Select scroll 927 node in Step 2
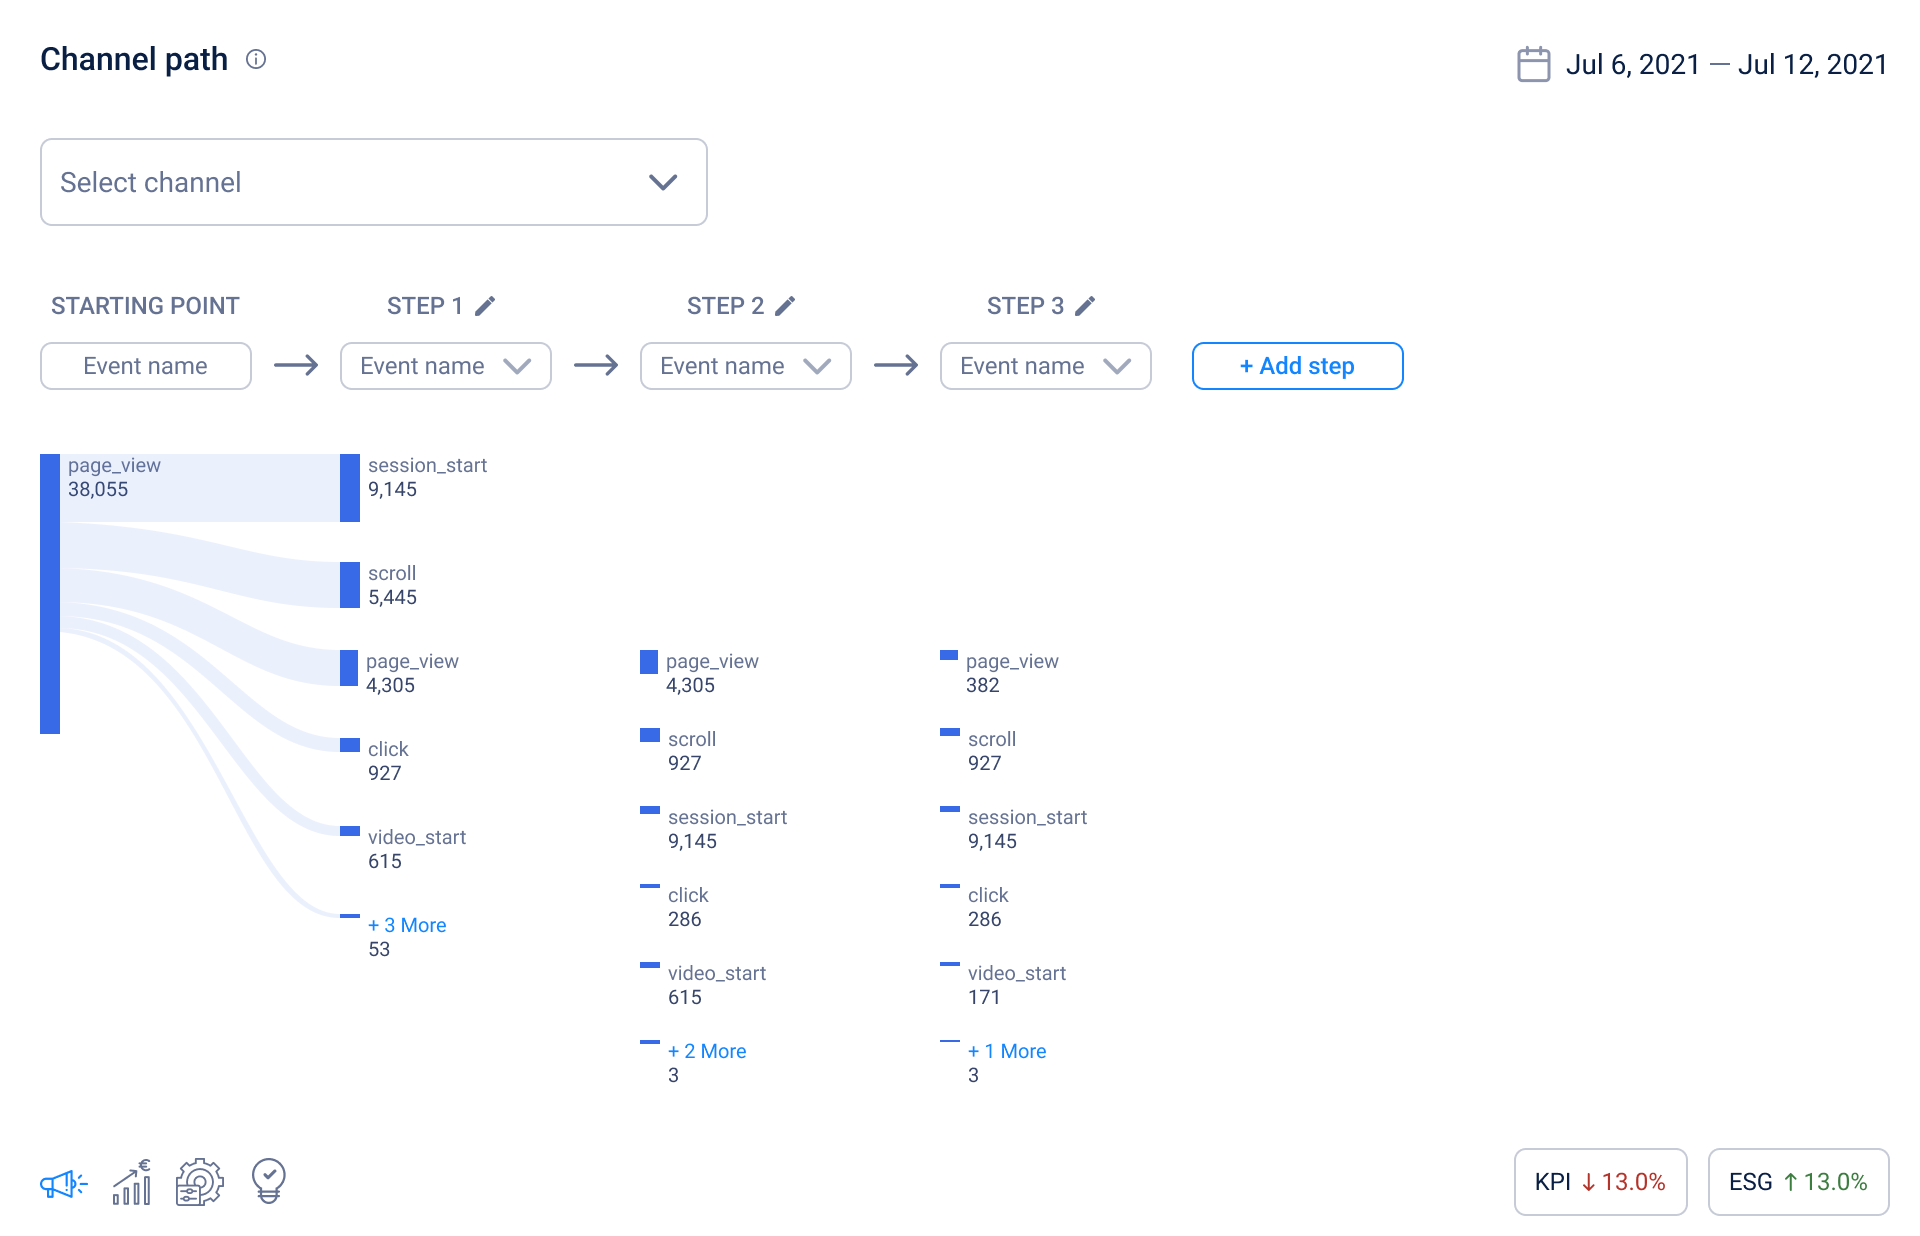This screenshot has height=1236, width=1920. tap(650, 735)
